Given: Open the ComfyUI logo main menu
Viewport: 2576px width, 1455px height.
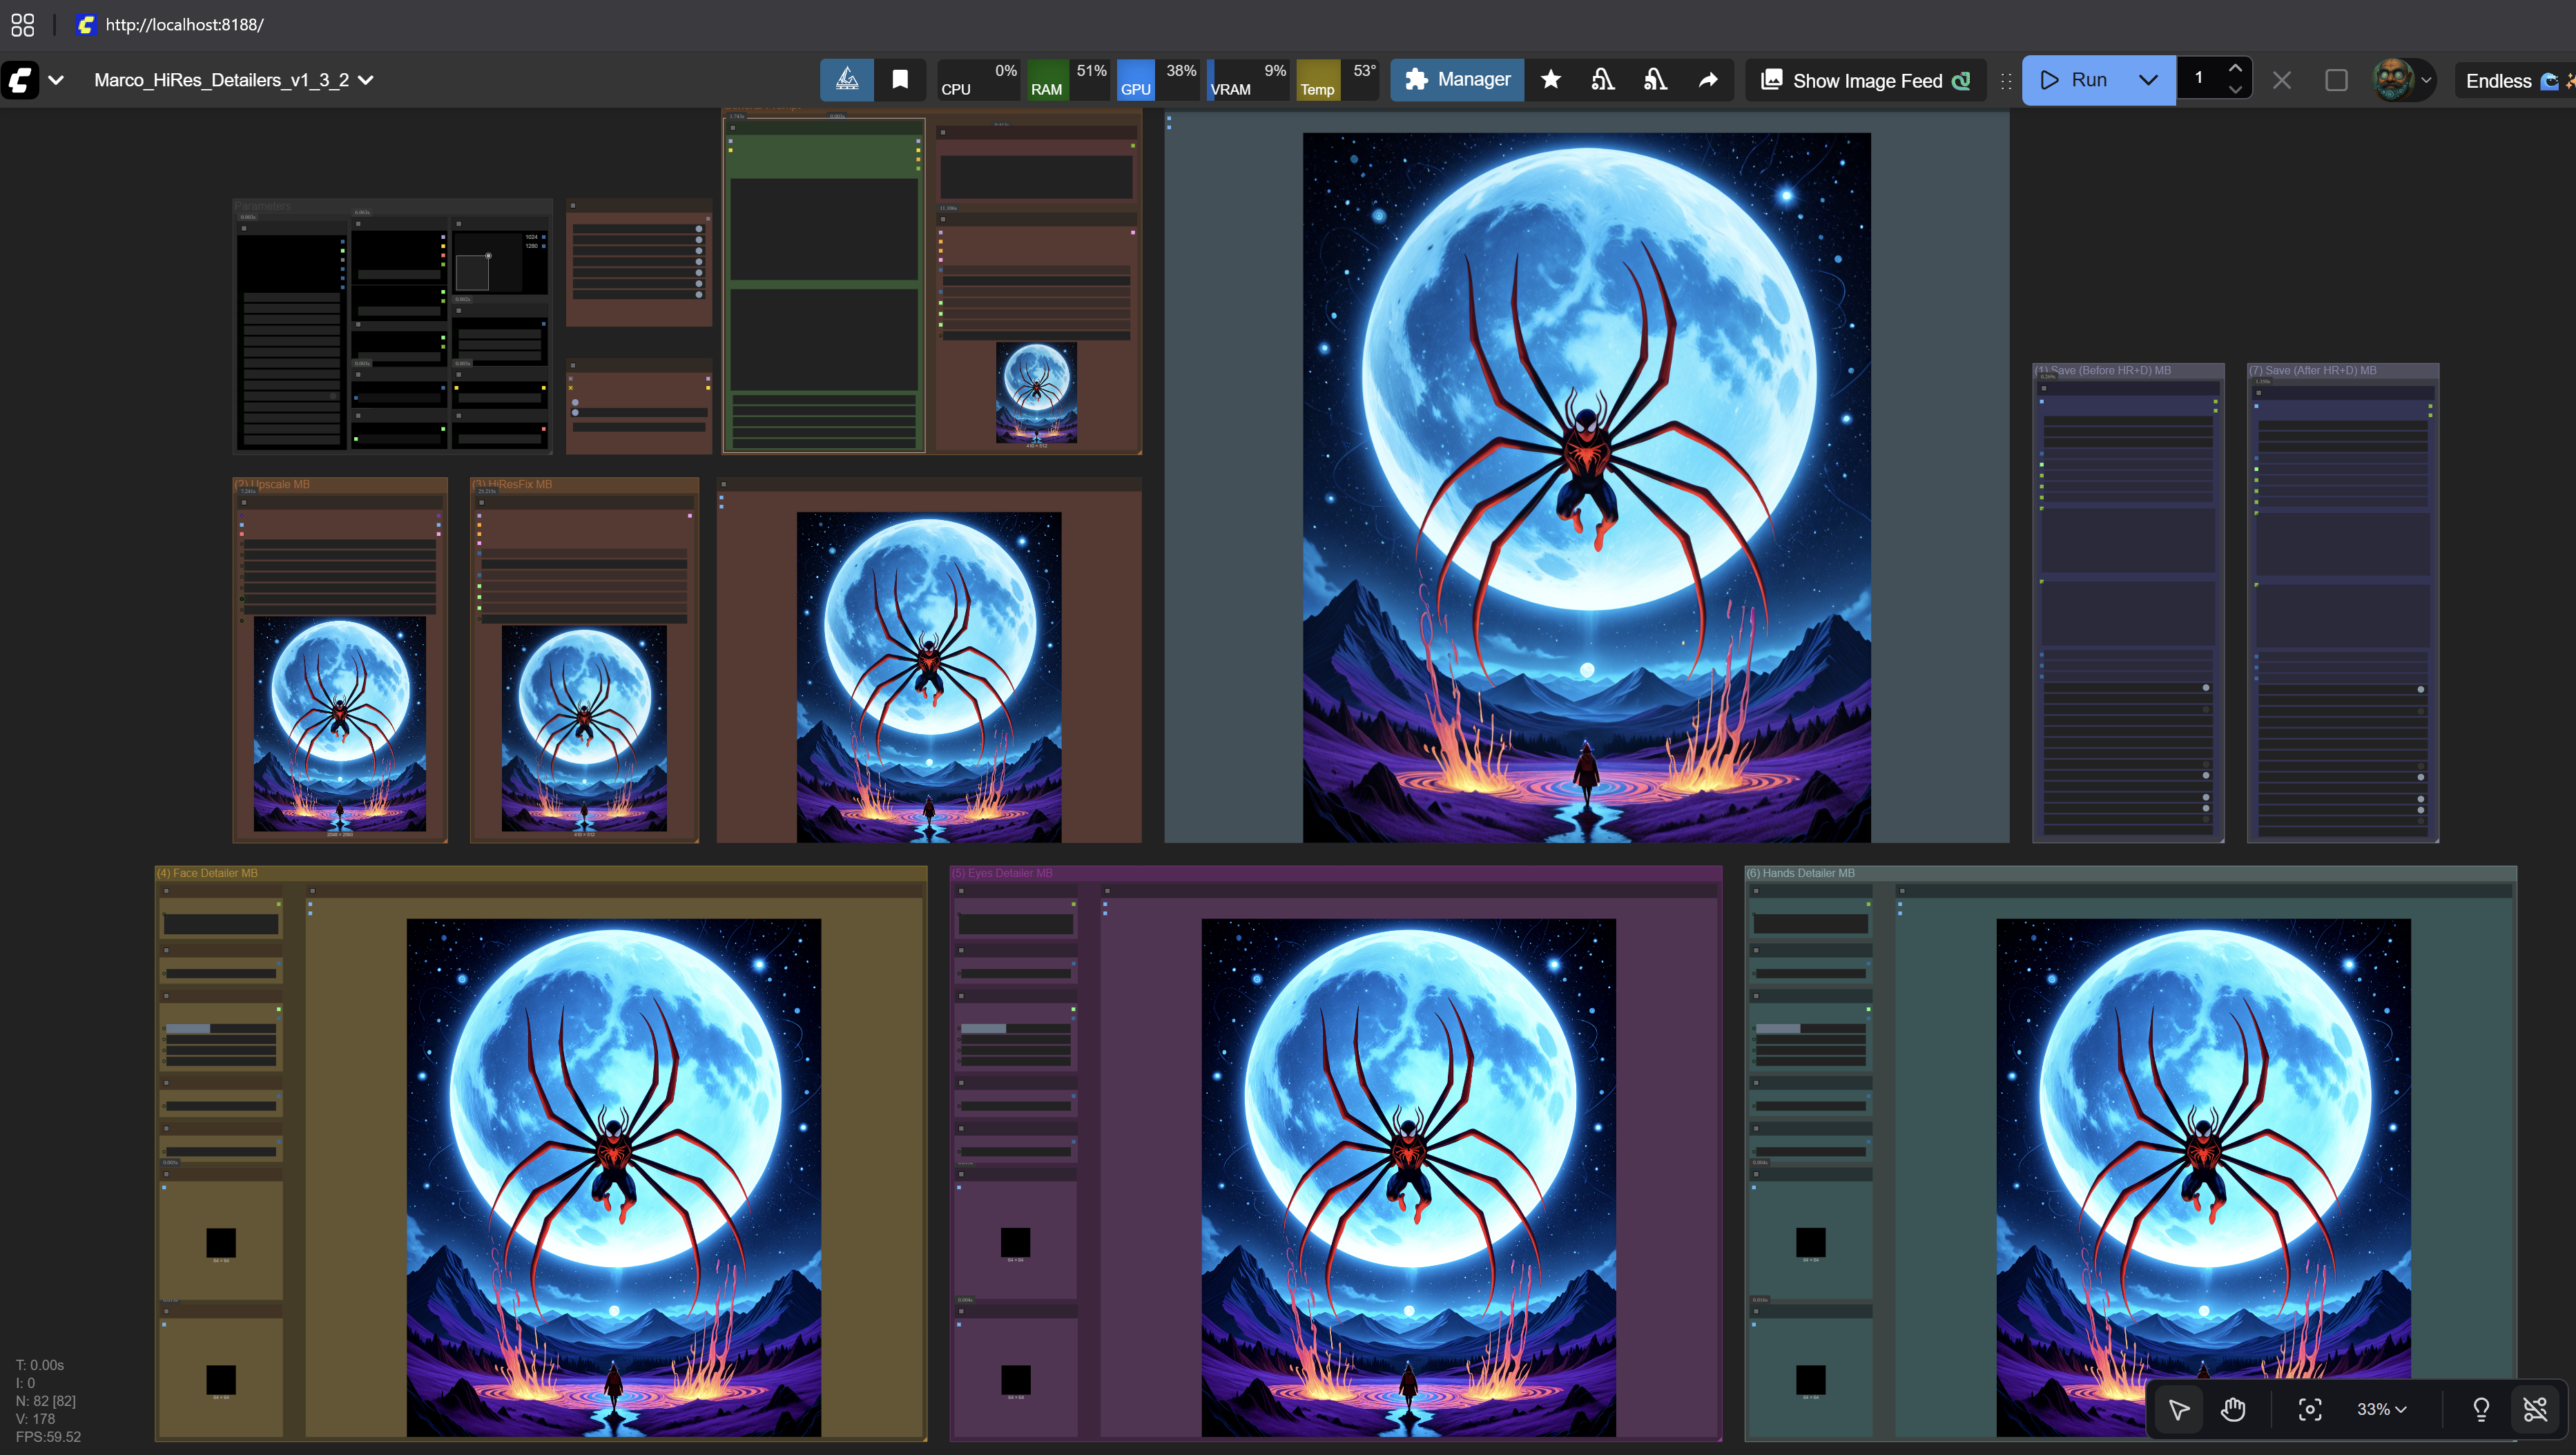Looking at the screenshot, I should (21, 80).
